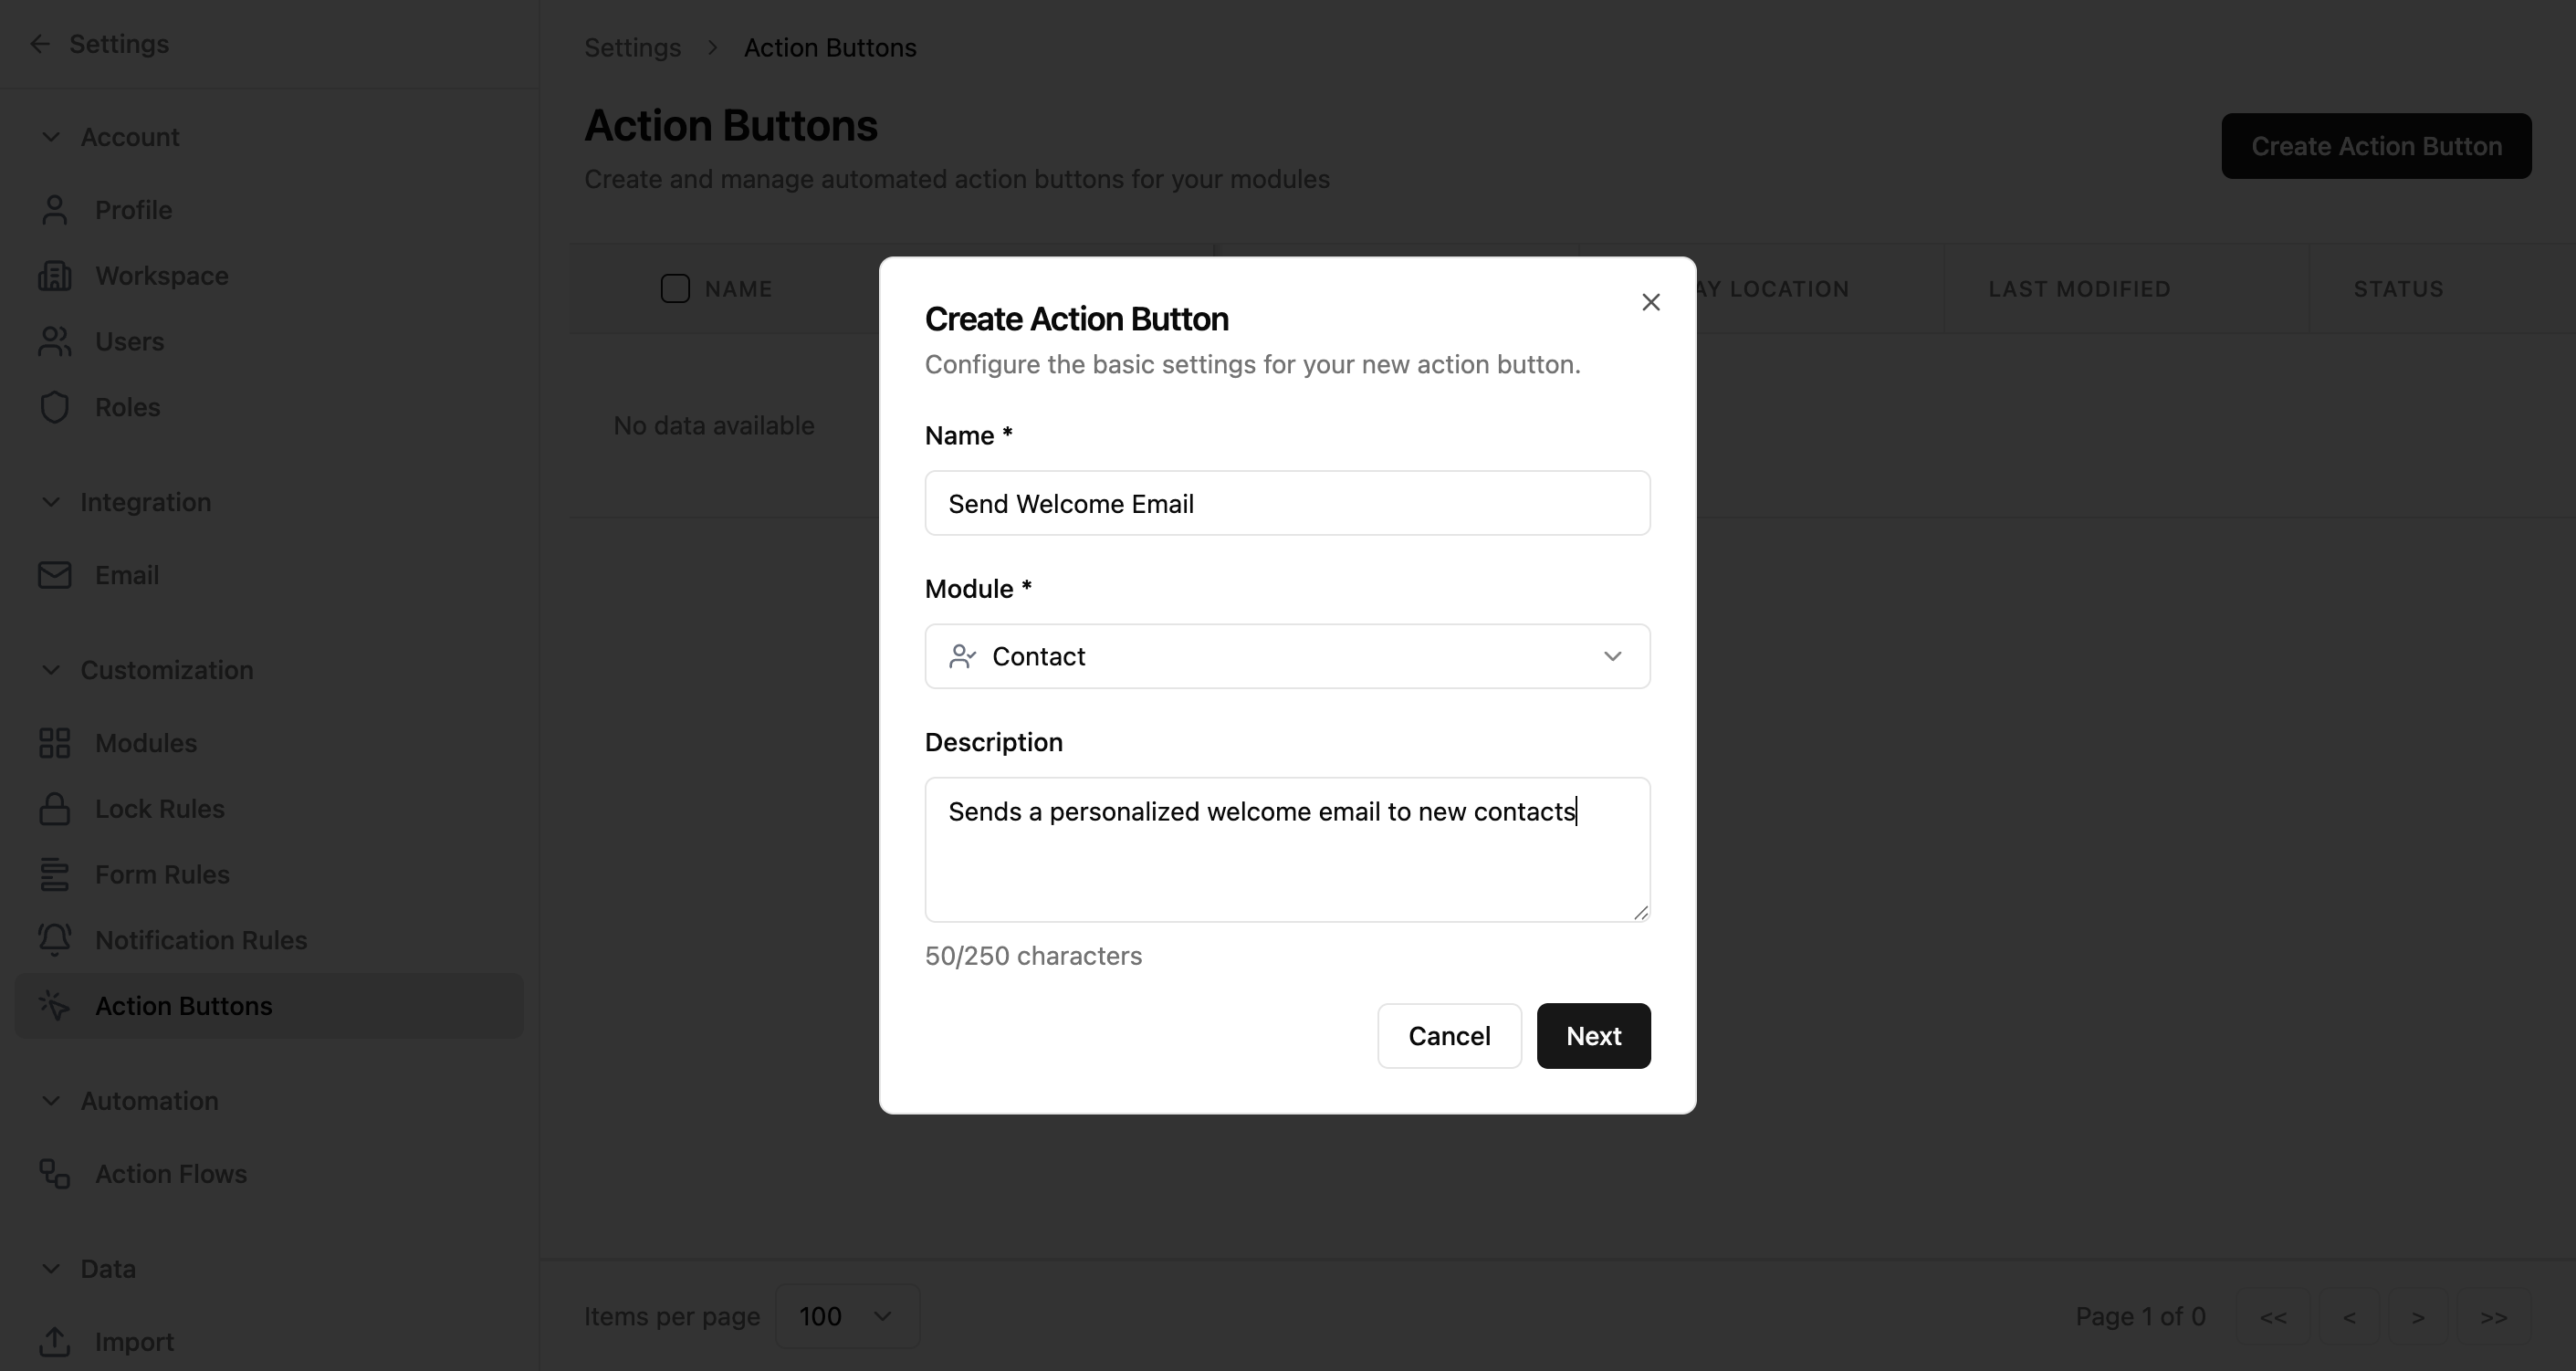This screenshot has width=2576, height=1371.
Task: Open Modules customization page
Action: (x=269, y=743)
